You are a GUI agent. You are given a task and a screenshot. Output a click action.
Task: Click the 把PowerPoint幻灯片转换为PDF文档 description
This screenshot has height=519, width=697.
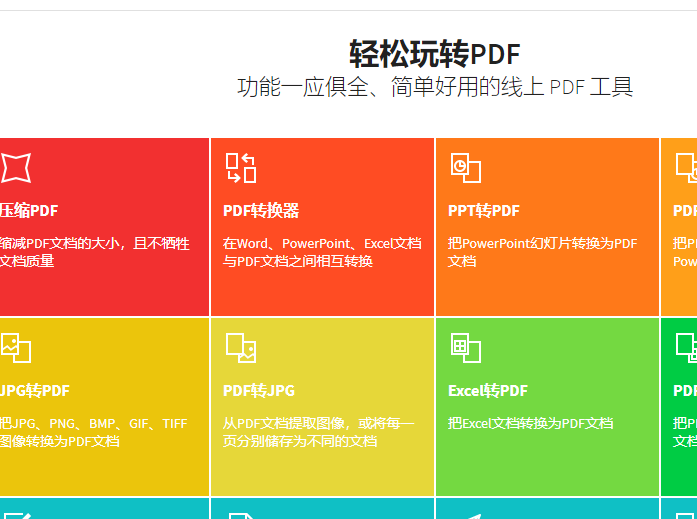pos(541,252)
